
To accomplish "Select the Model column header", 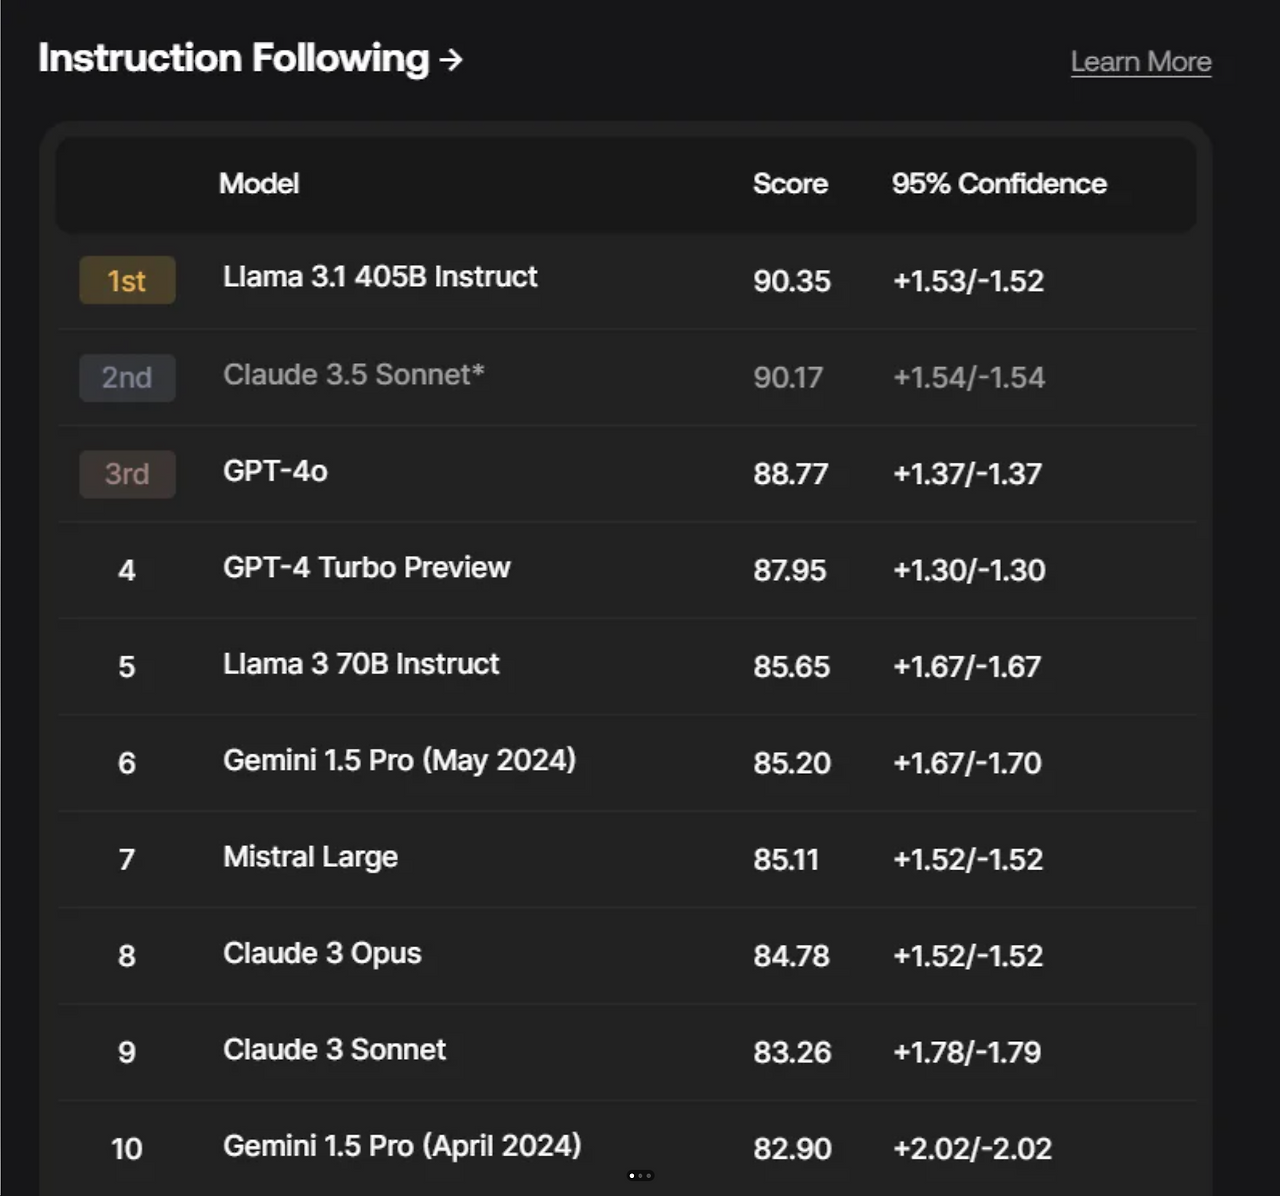I will coord(259,184).
